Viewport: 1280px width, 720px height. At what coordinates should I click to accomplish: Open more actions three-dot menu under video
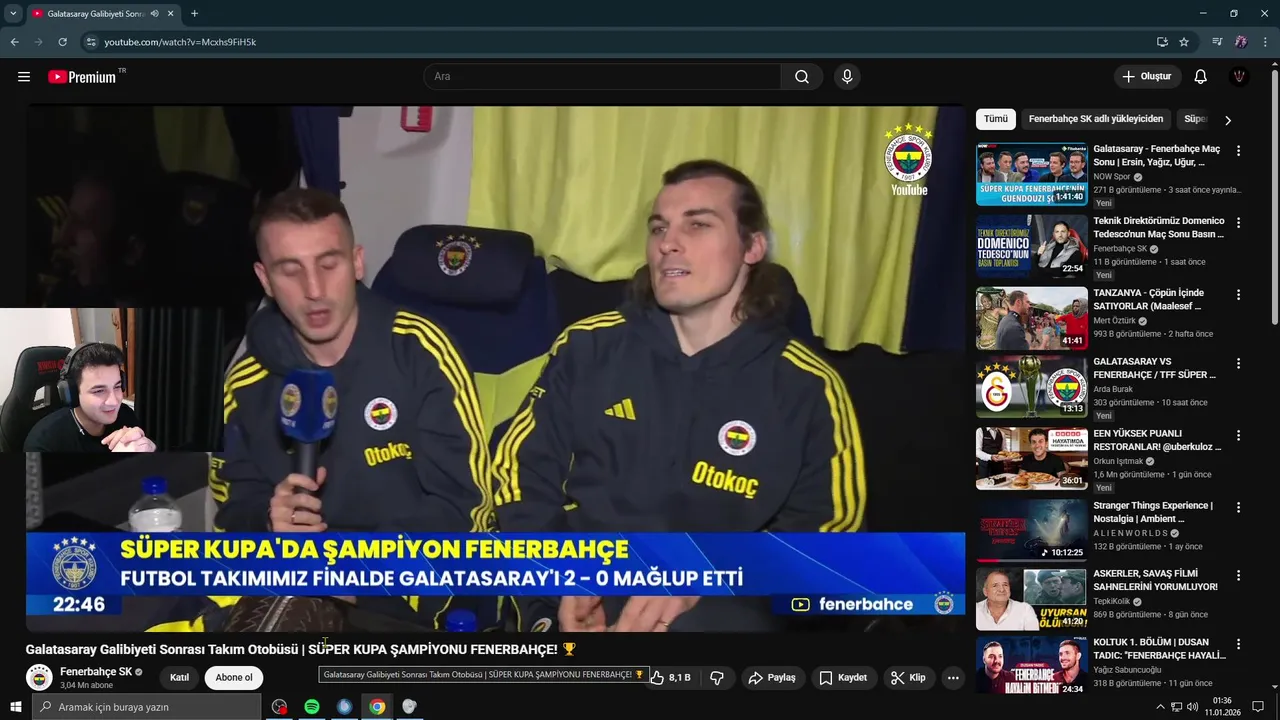pyautogui.click(x=953, y=678)
